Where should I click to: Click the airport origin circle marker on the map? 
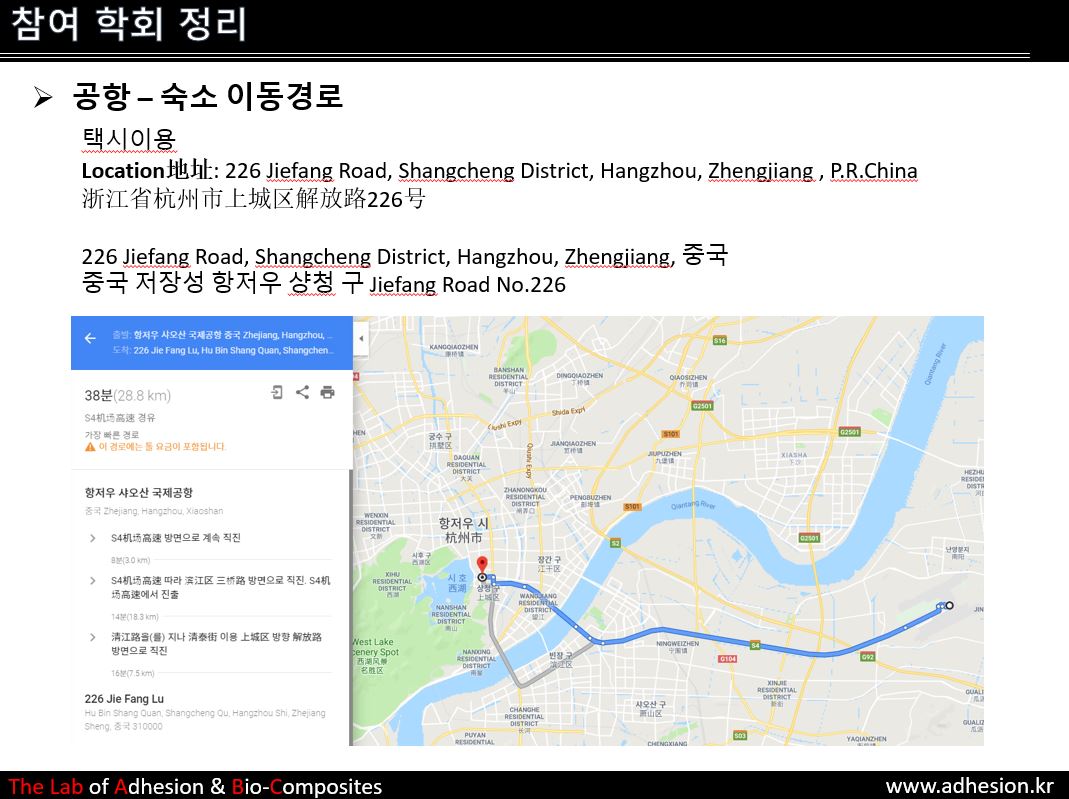tap(949, 605)
